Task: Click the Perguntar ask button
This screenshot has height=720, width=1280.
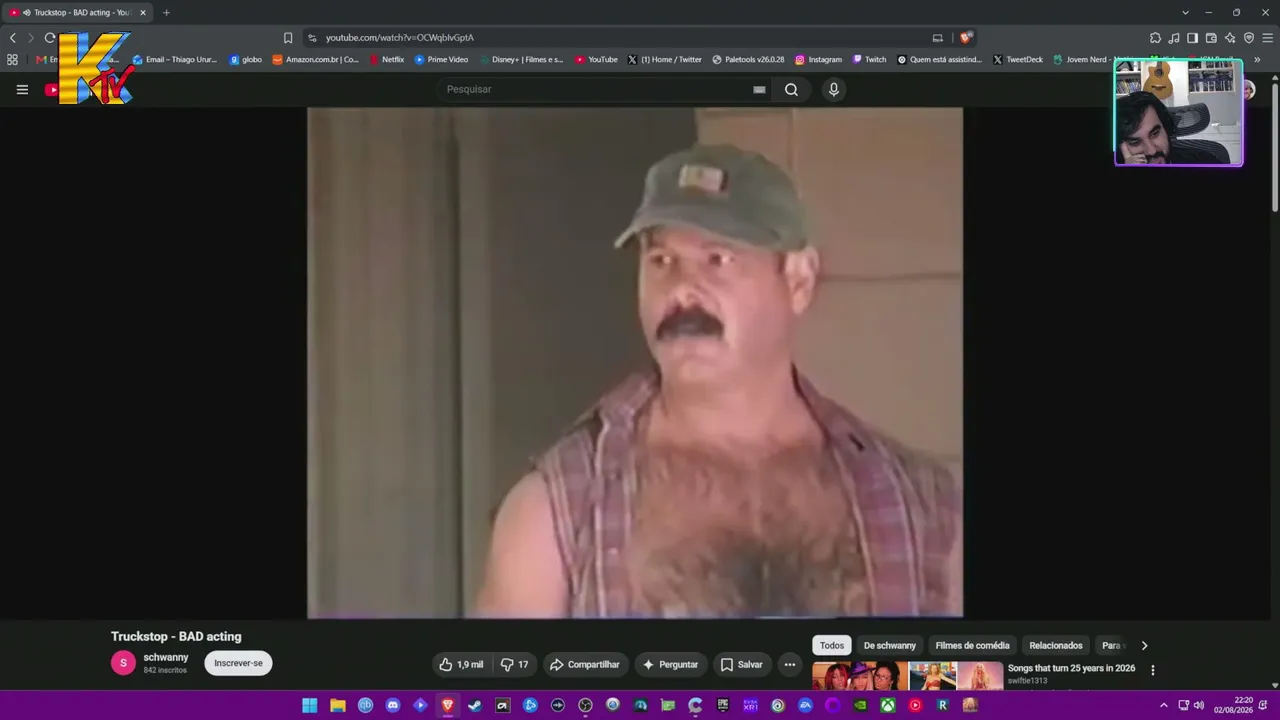Action: point(670,664)
